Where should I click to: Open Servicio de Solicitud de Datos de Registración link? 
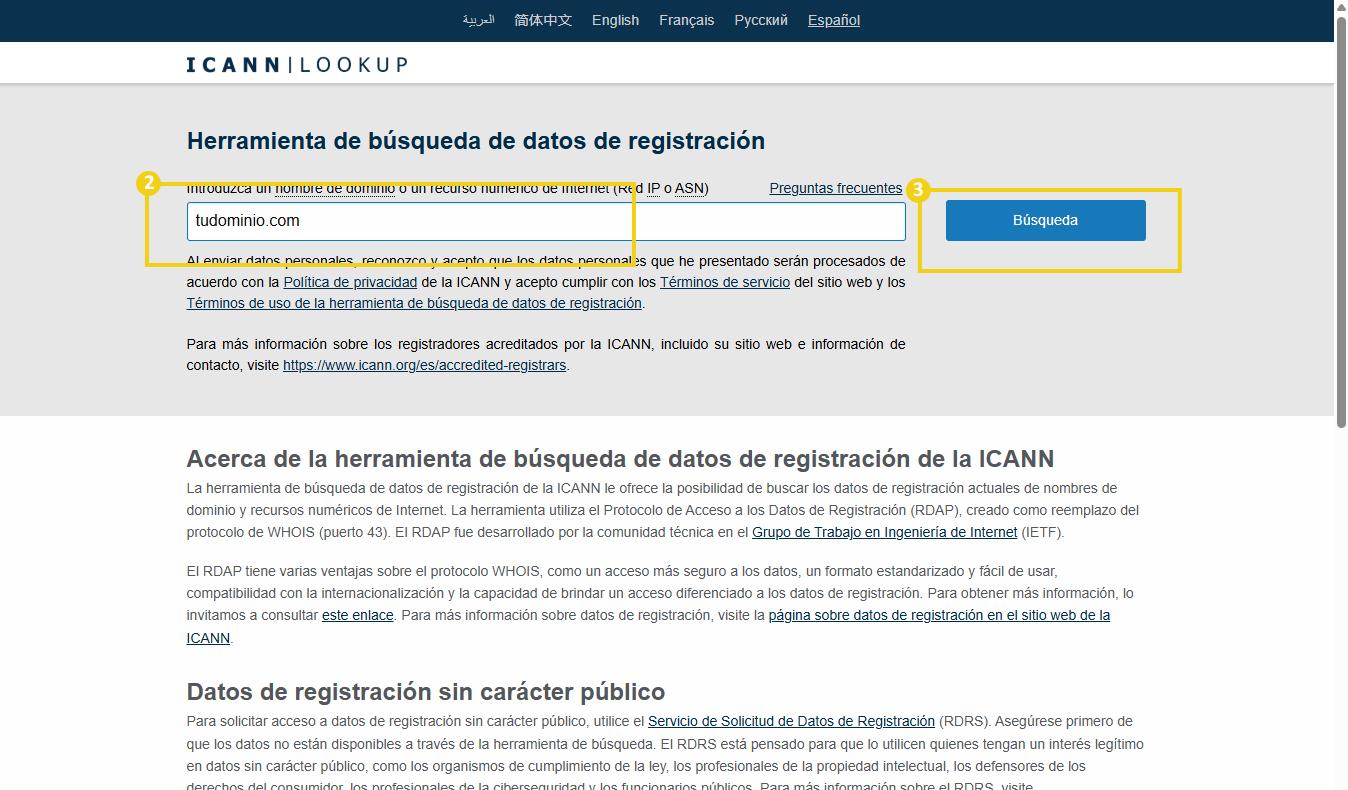click(791, 721)
